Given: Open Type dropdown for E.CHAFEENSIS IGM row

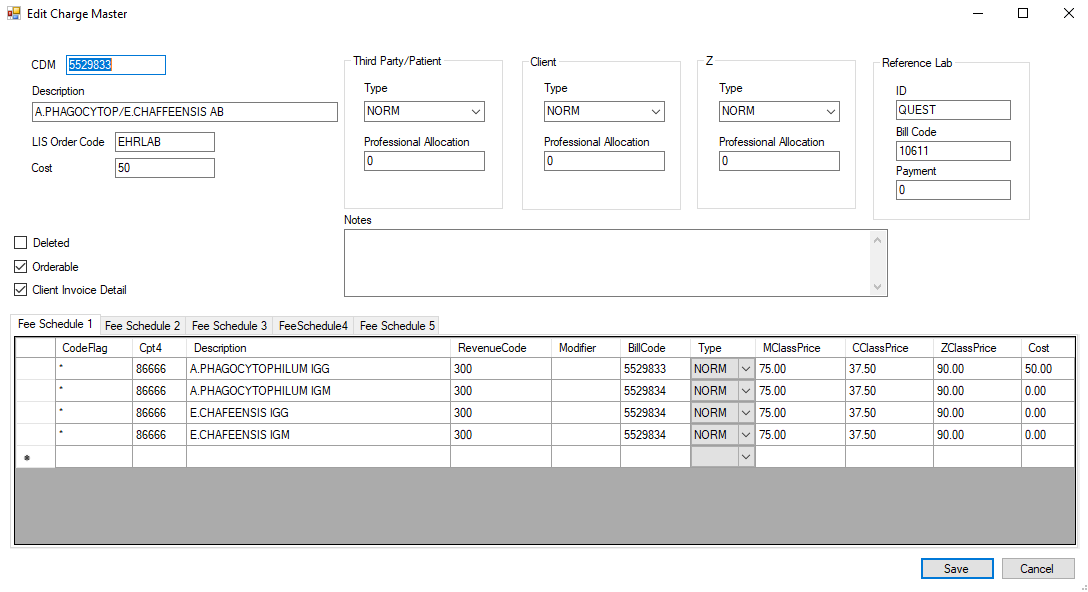Looking at the screenshot, I should 745,435.
